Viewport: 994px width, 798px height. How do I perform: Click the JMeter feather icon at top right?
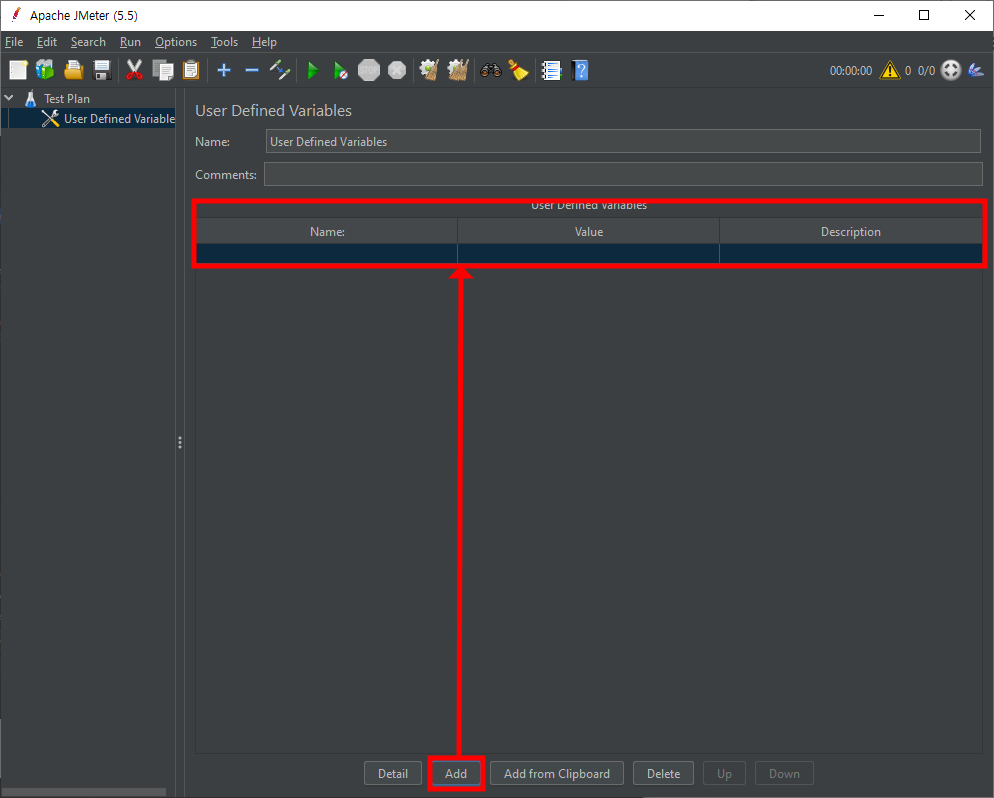pos(976,70)
